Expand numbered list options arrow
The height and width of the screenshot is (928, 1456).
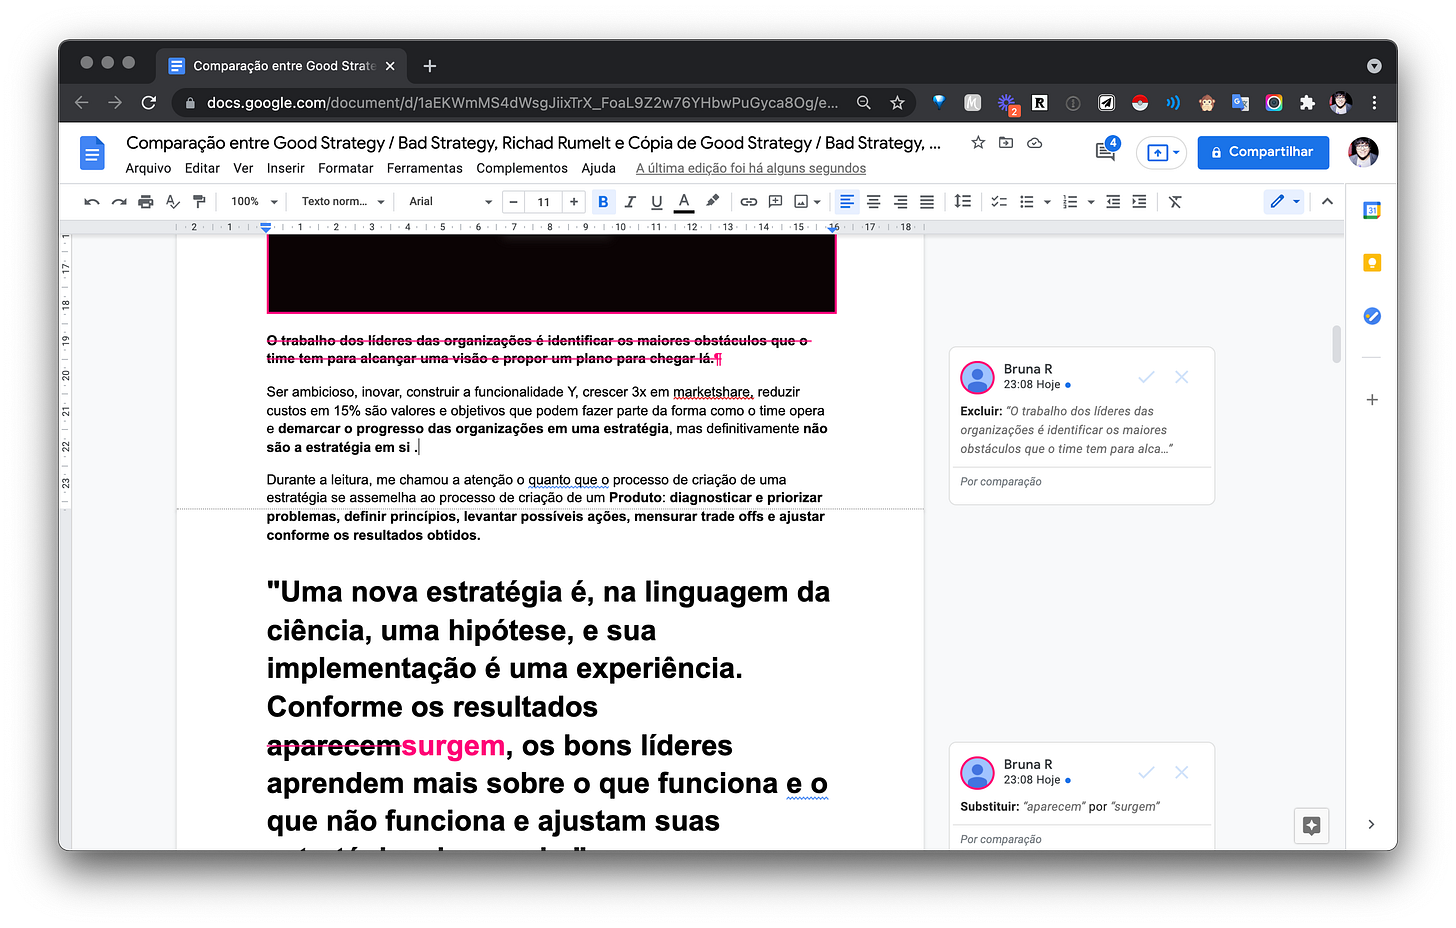pos(1091,202)
